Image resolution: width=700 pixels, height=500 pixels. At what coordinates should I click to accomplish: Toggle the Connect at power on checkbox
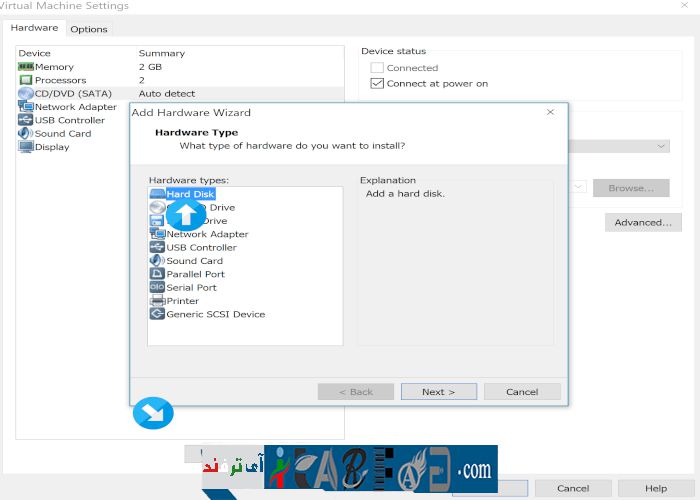[x=377, y=83]
